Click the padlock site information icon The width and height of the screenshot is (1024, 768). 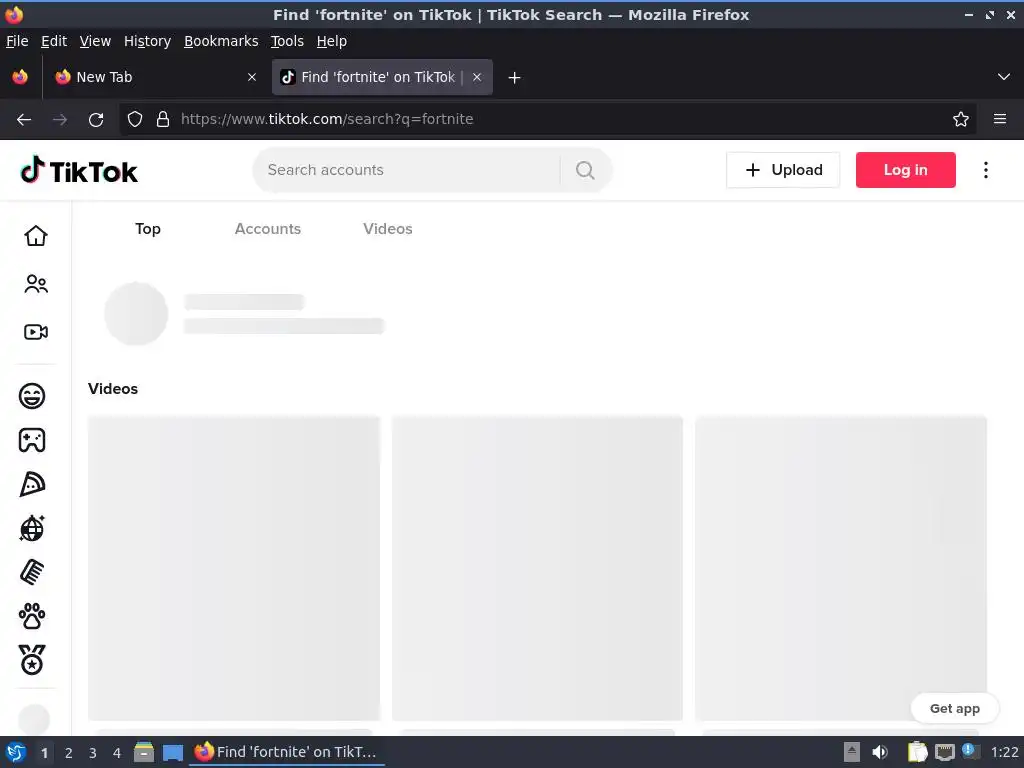tap(163, 119)
